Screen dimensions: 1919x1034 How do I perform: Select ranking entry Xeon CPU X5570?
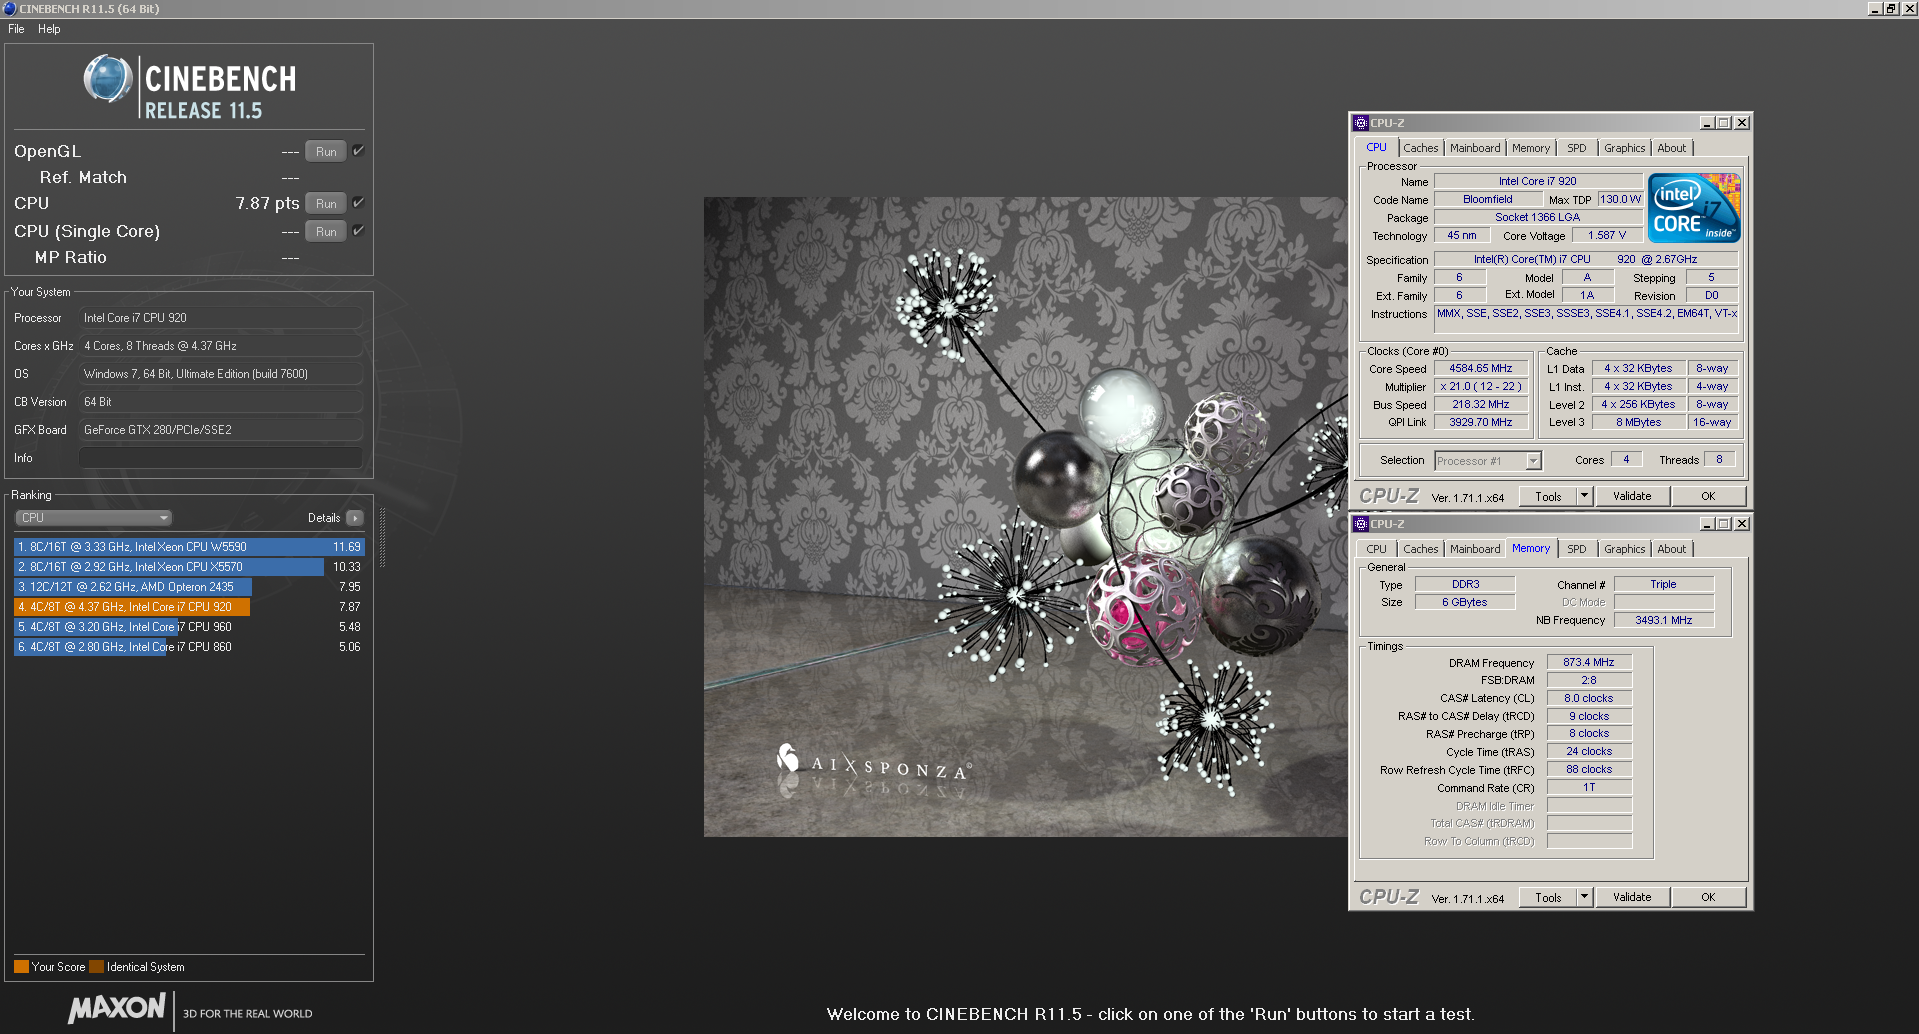[189, 567]
